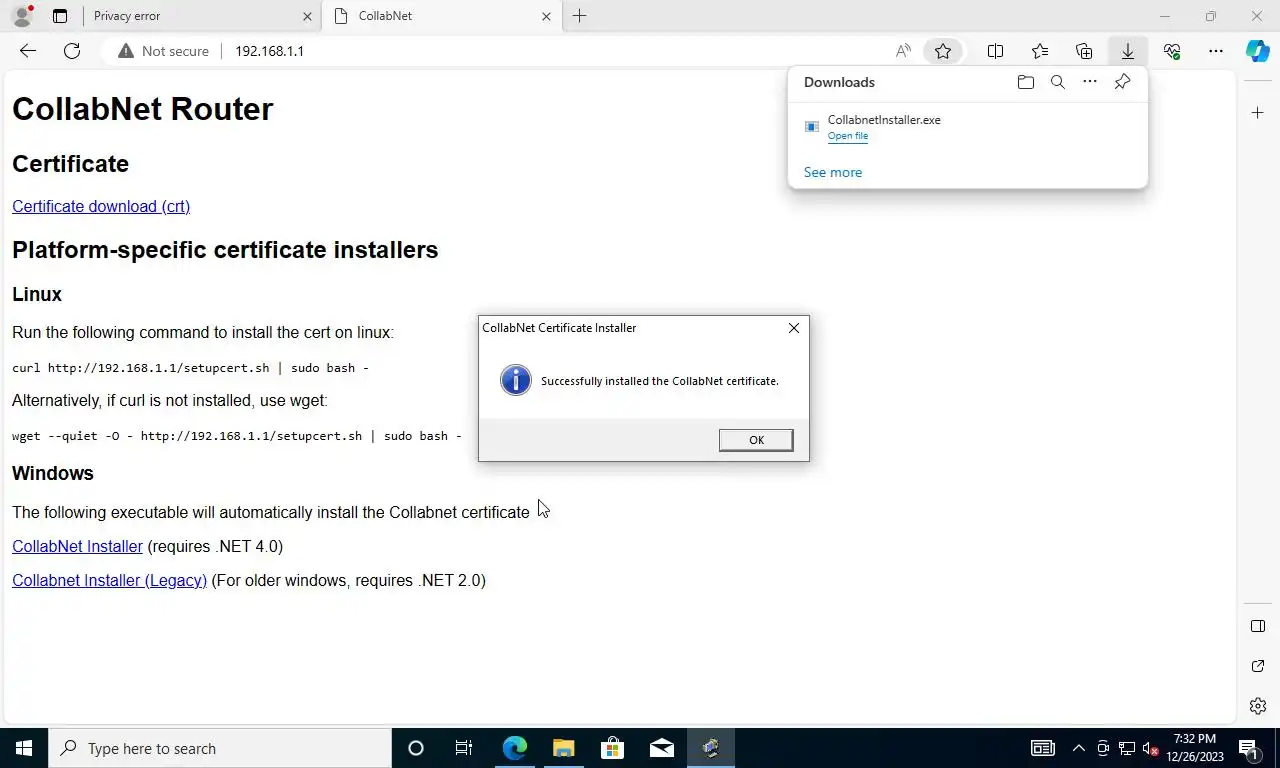Toggle the Downloads toolbar icon
The image size is (1280, 768).
point(1128,51)
